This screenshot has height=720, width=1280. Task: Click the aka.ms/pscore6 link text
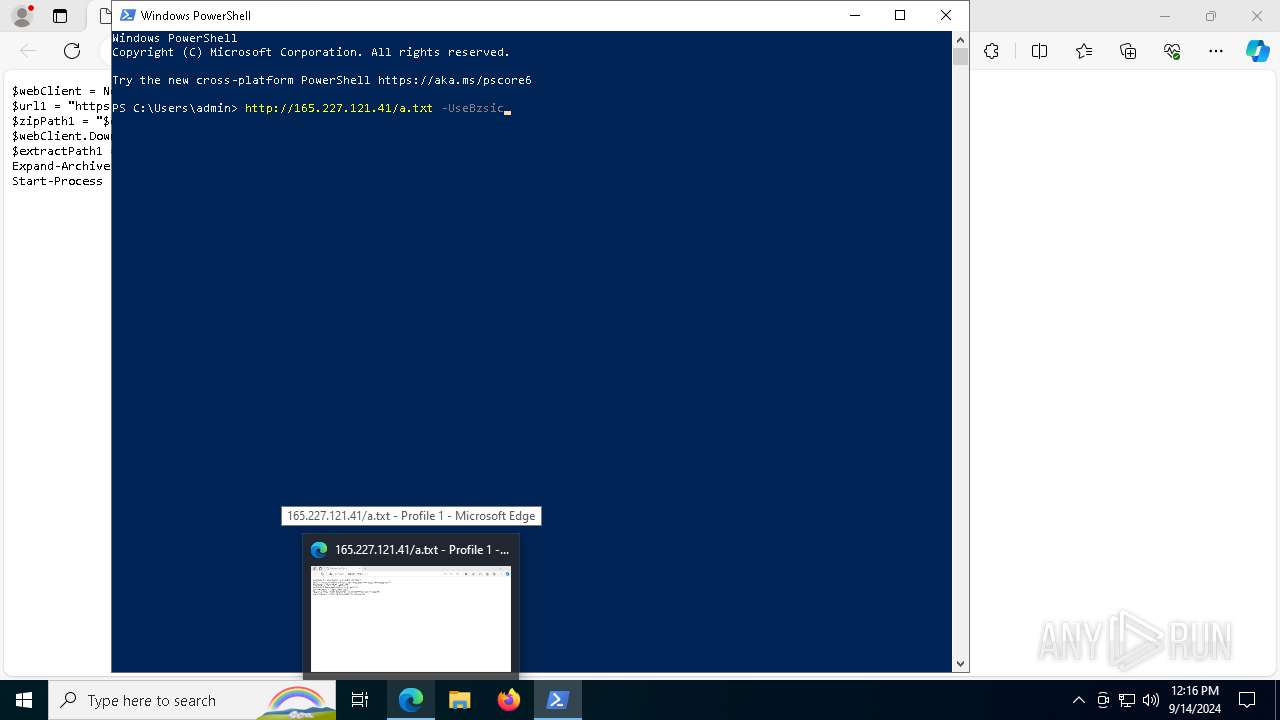[x=454, y=80]
